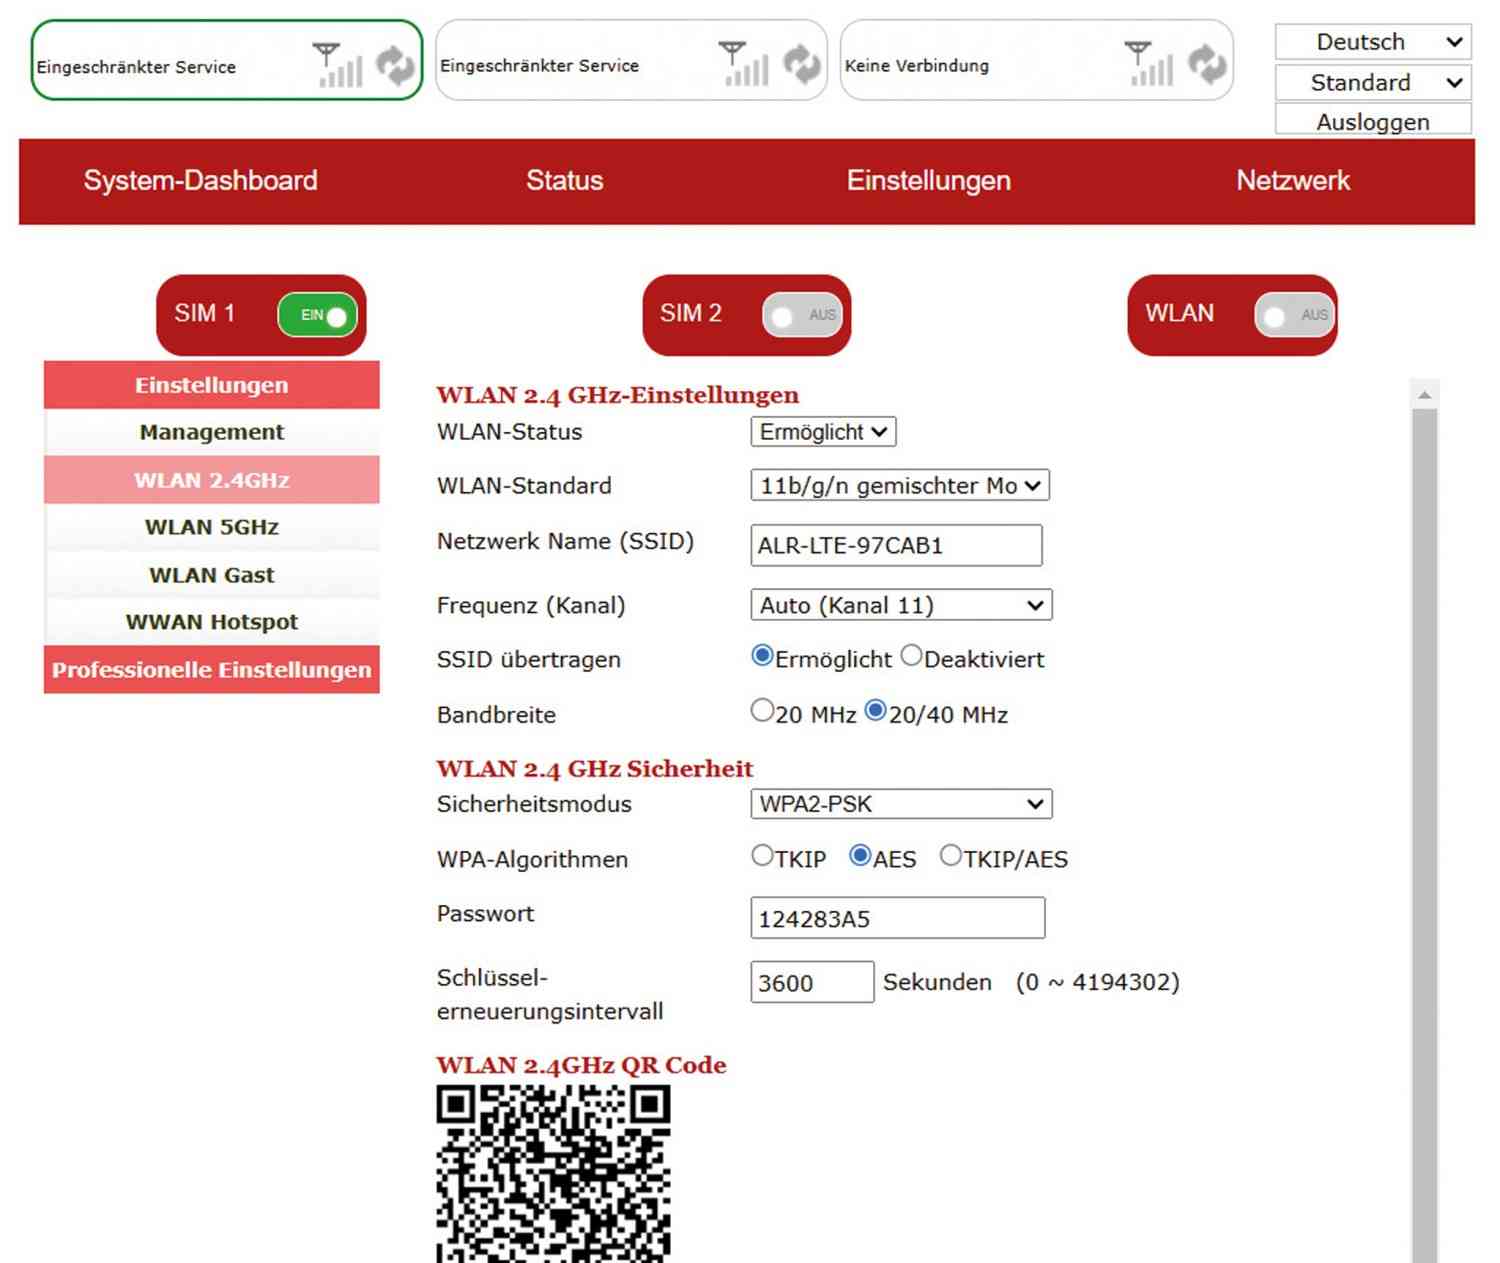The height and width of the screenshot is (1263, 1500).
Task: Click the scrollbar up arrow
Action: (x=1425, y=394)
